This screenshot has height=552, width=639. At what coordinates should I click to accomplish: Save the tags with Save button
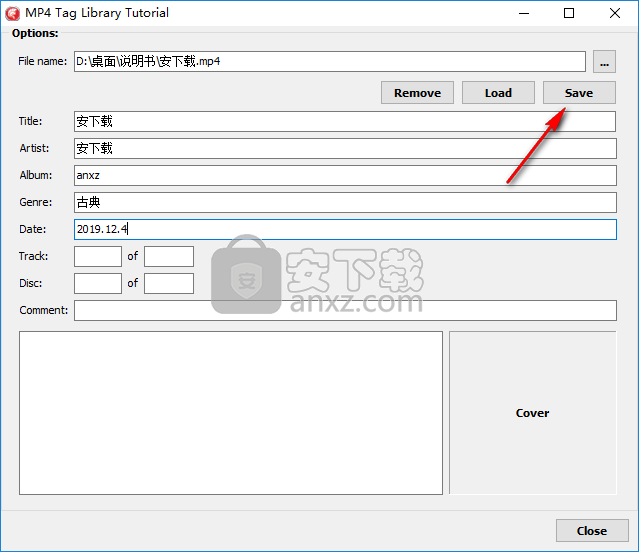(x=578, y=93)
